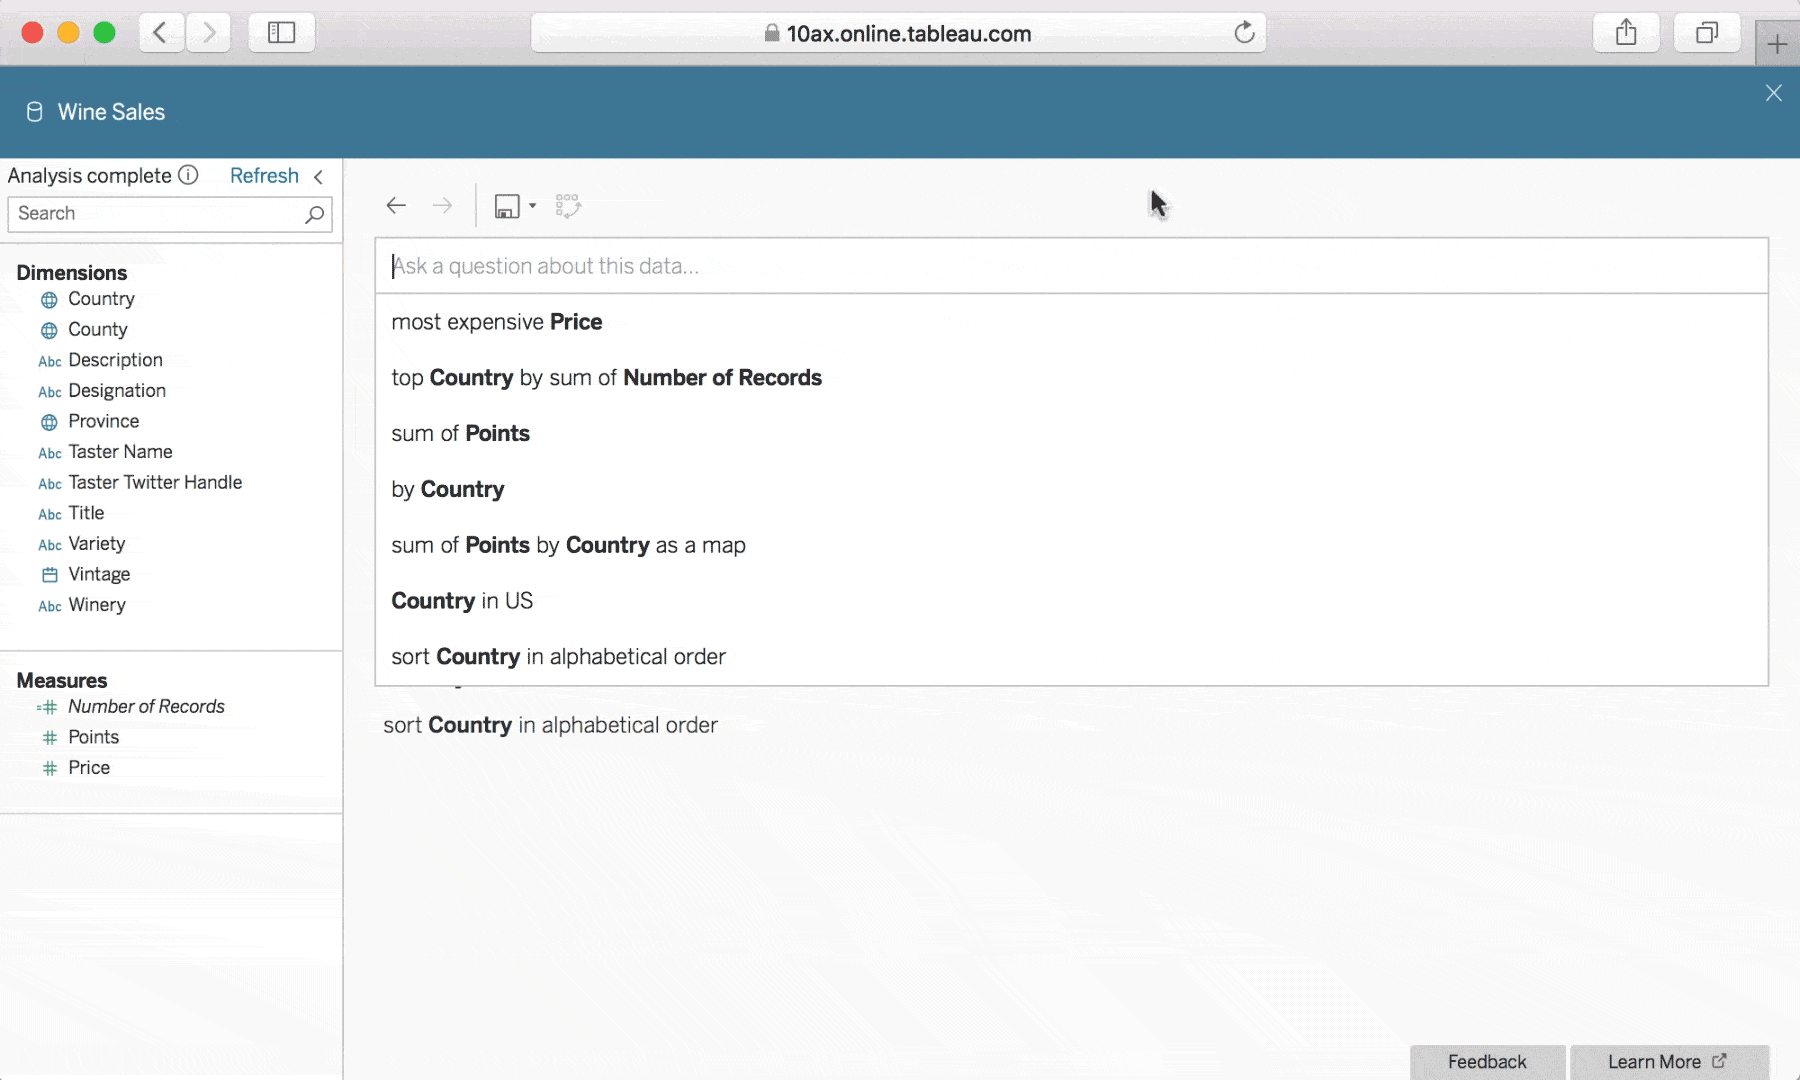Viewport: 1800px width, 1080px height.
Task: Click the undo back arrow in toolbar
Action: 396,206
